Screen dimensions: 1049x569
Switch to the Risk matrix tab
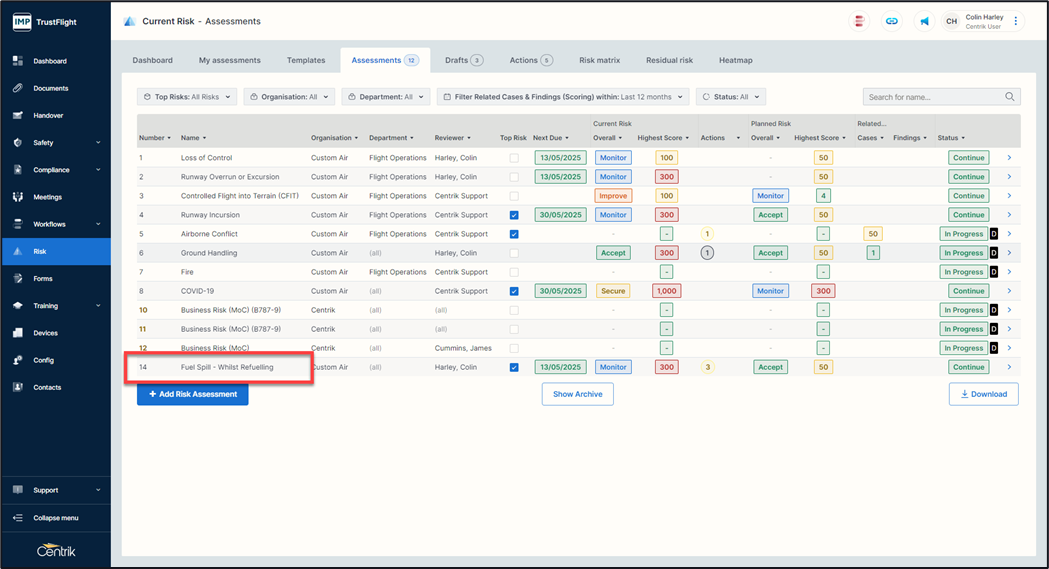coord(599,60)
